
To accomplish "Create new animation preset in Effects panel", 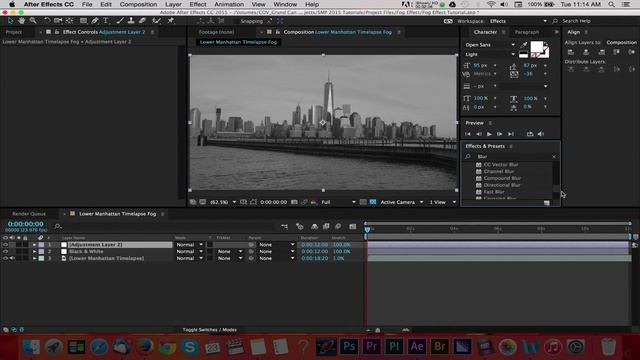I will 547,203.
